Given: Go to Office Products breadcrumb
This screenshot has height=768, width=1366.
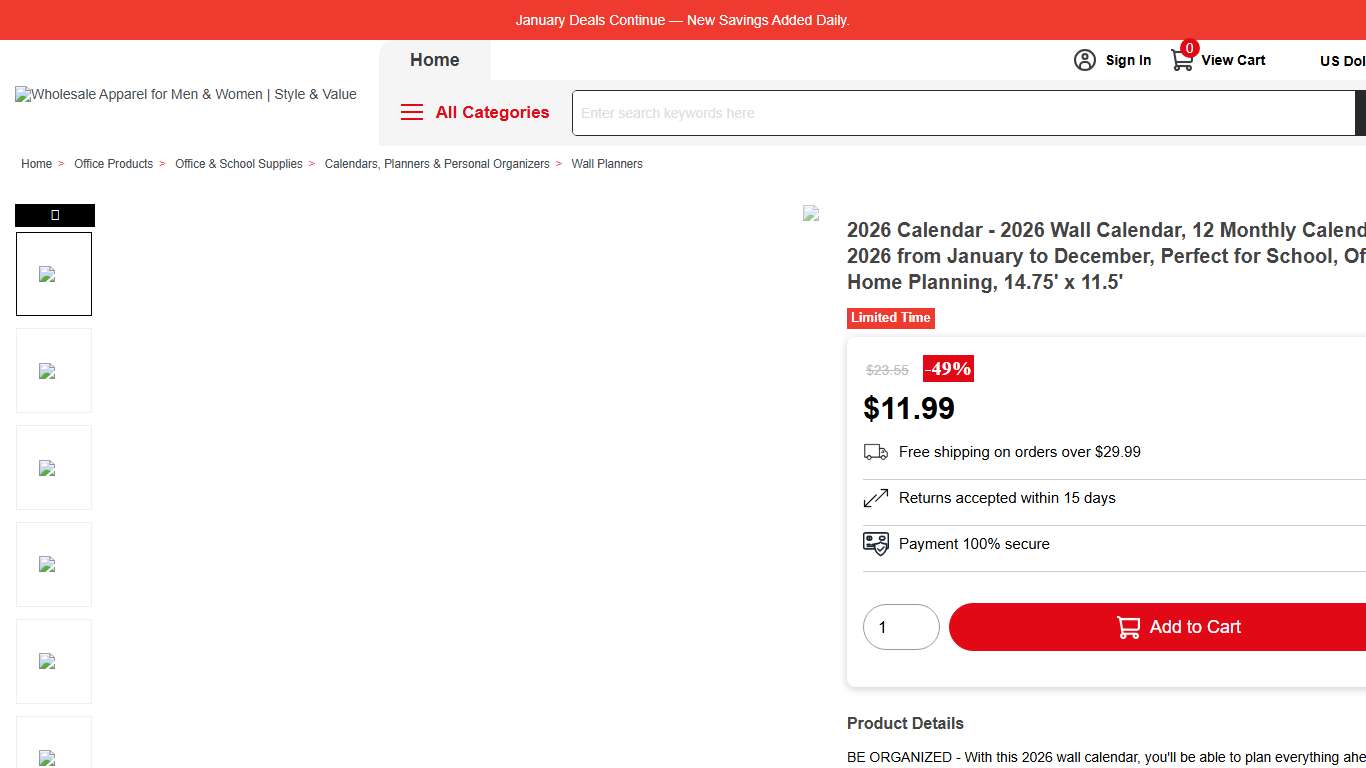Looking at the screenshot, I should tap(113, 164).
